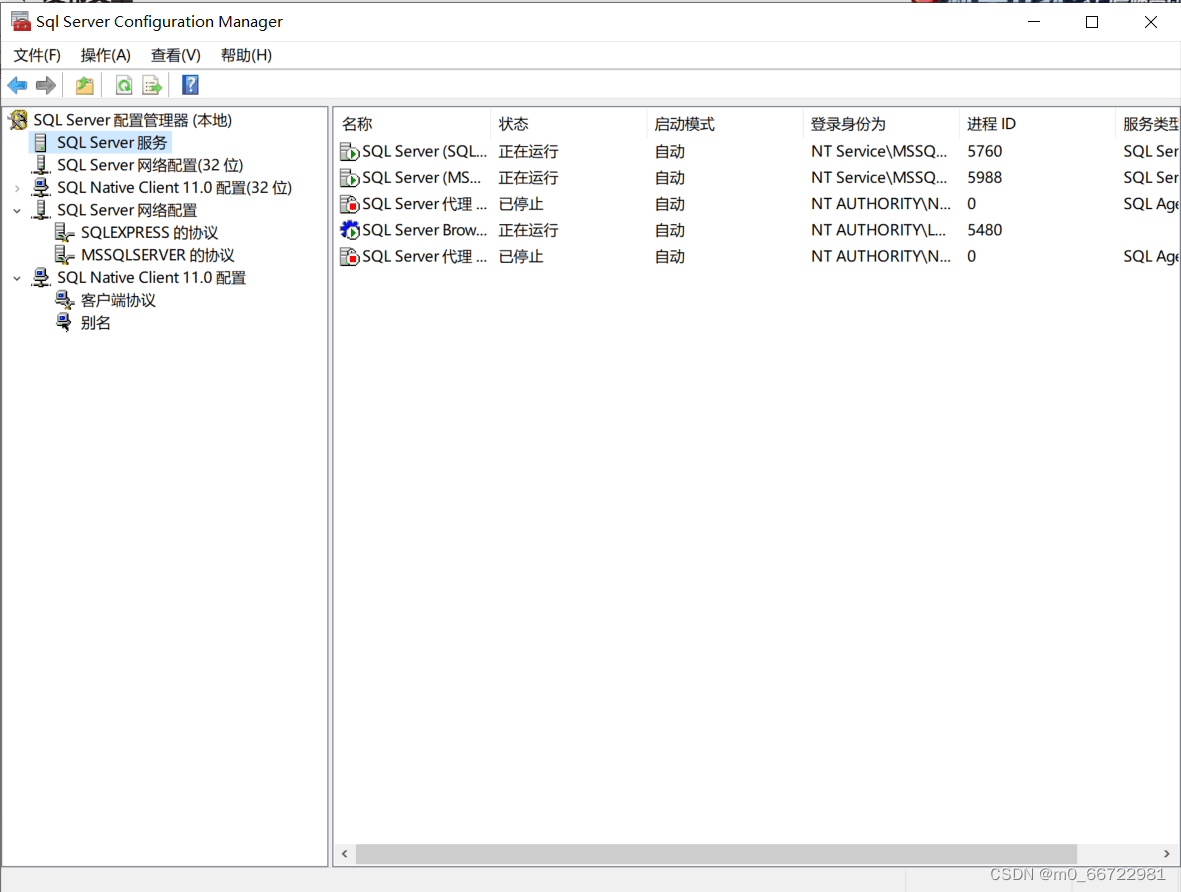1181x892 pixels.
Task: Sort by the 名称 column header
Action: tap(413, 124)
